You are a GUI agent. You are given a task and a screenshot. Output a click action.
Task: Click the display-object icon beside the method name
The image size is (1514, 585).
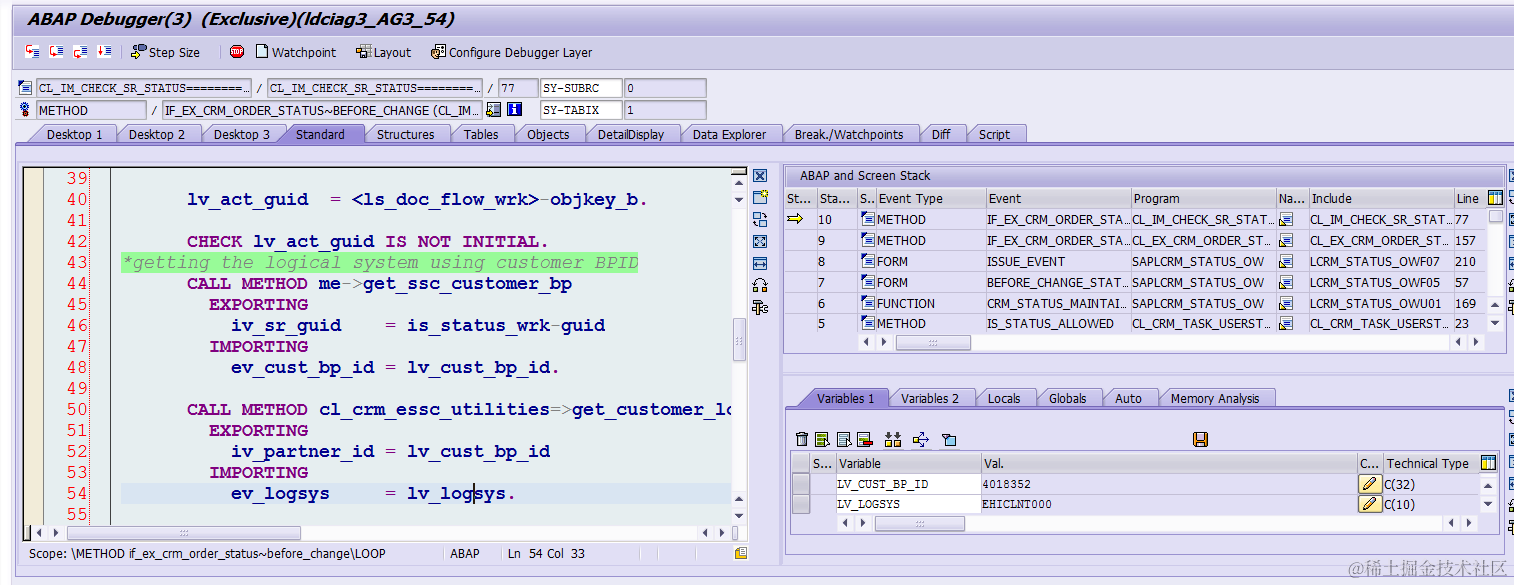494,110
